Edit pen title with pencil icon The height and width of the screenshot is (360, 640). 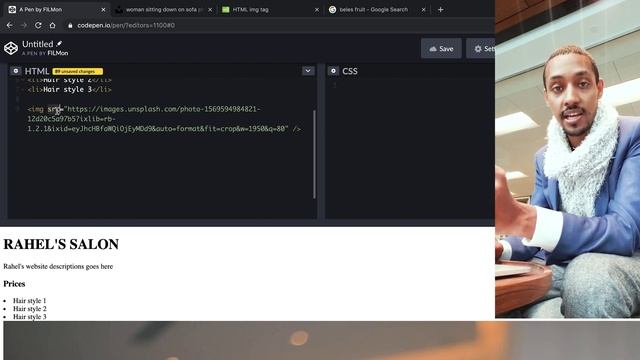[x=59, y=44]
